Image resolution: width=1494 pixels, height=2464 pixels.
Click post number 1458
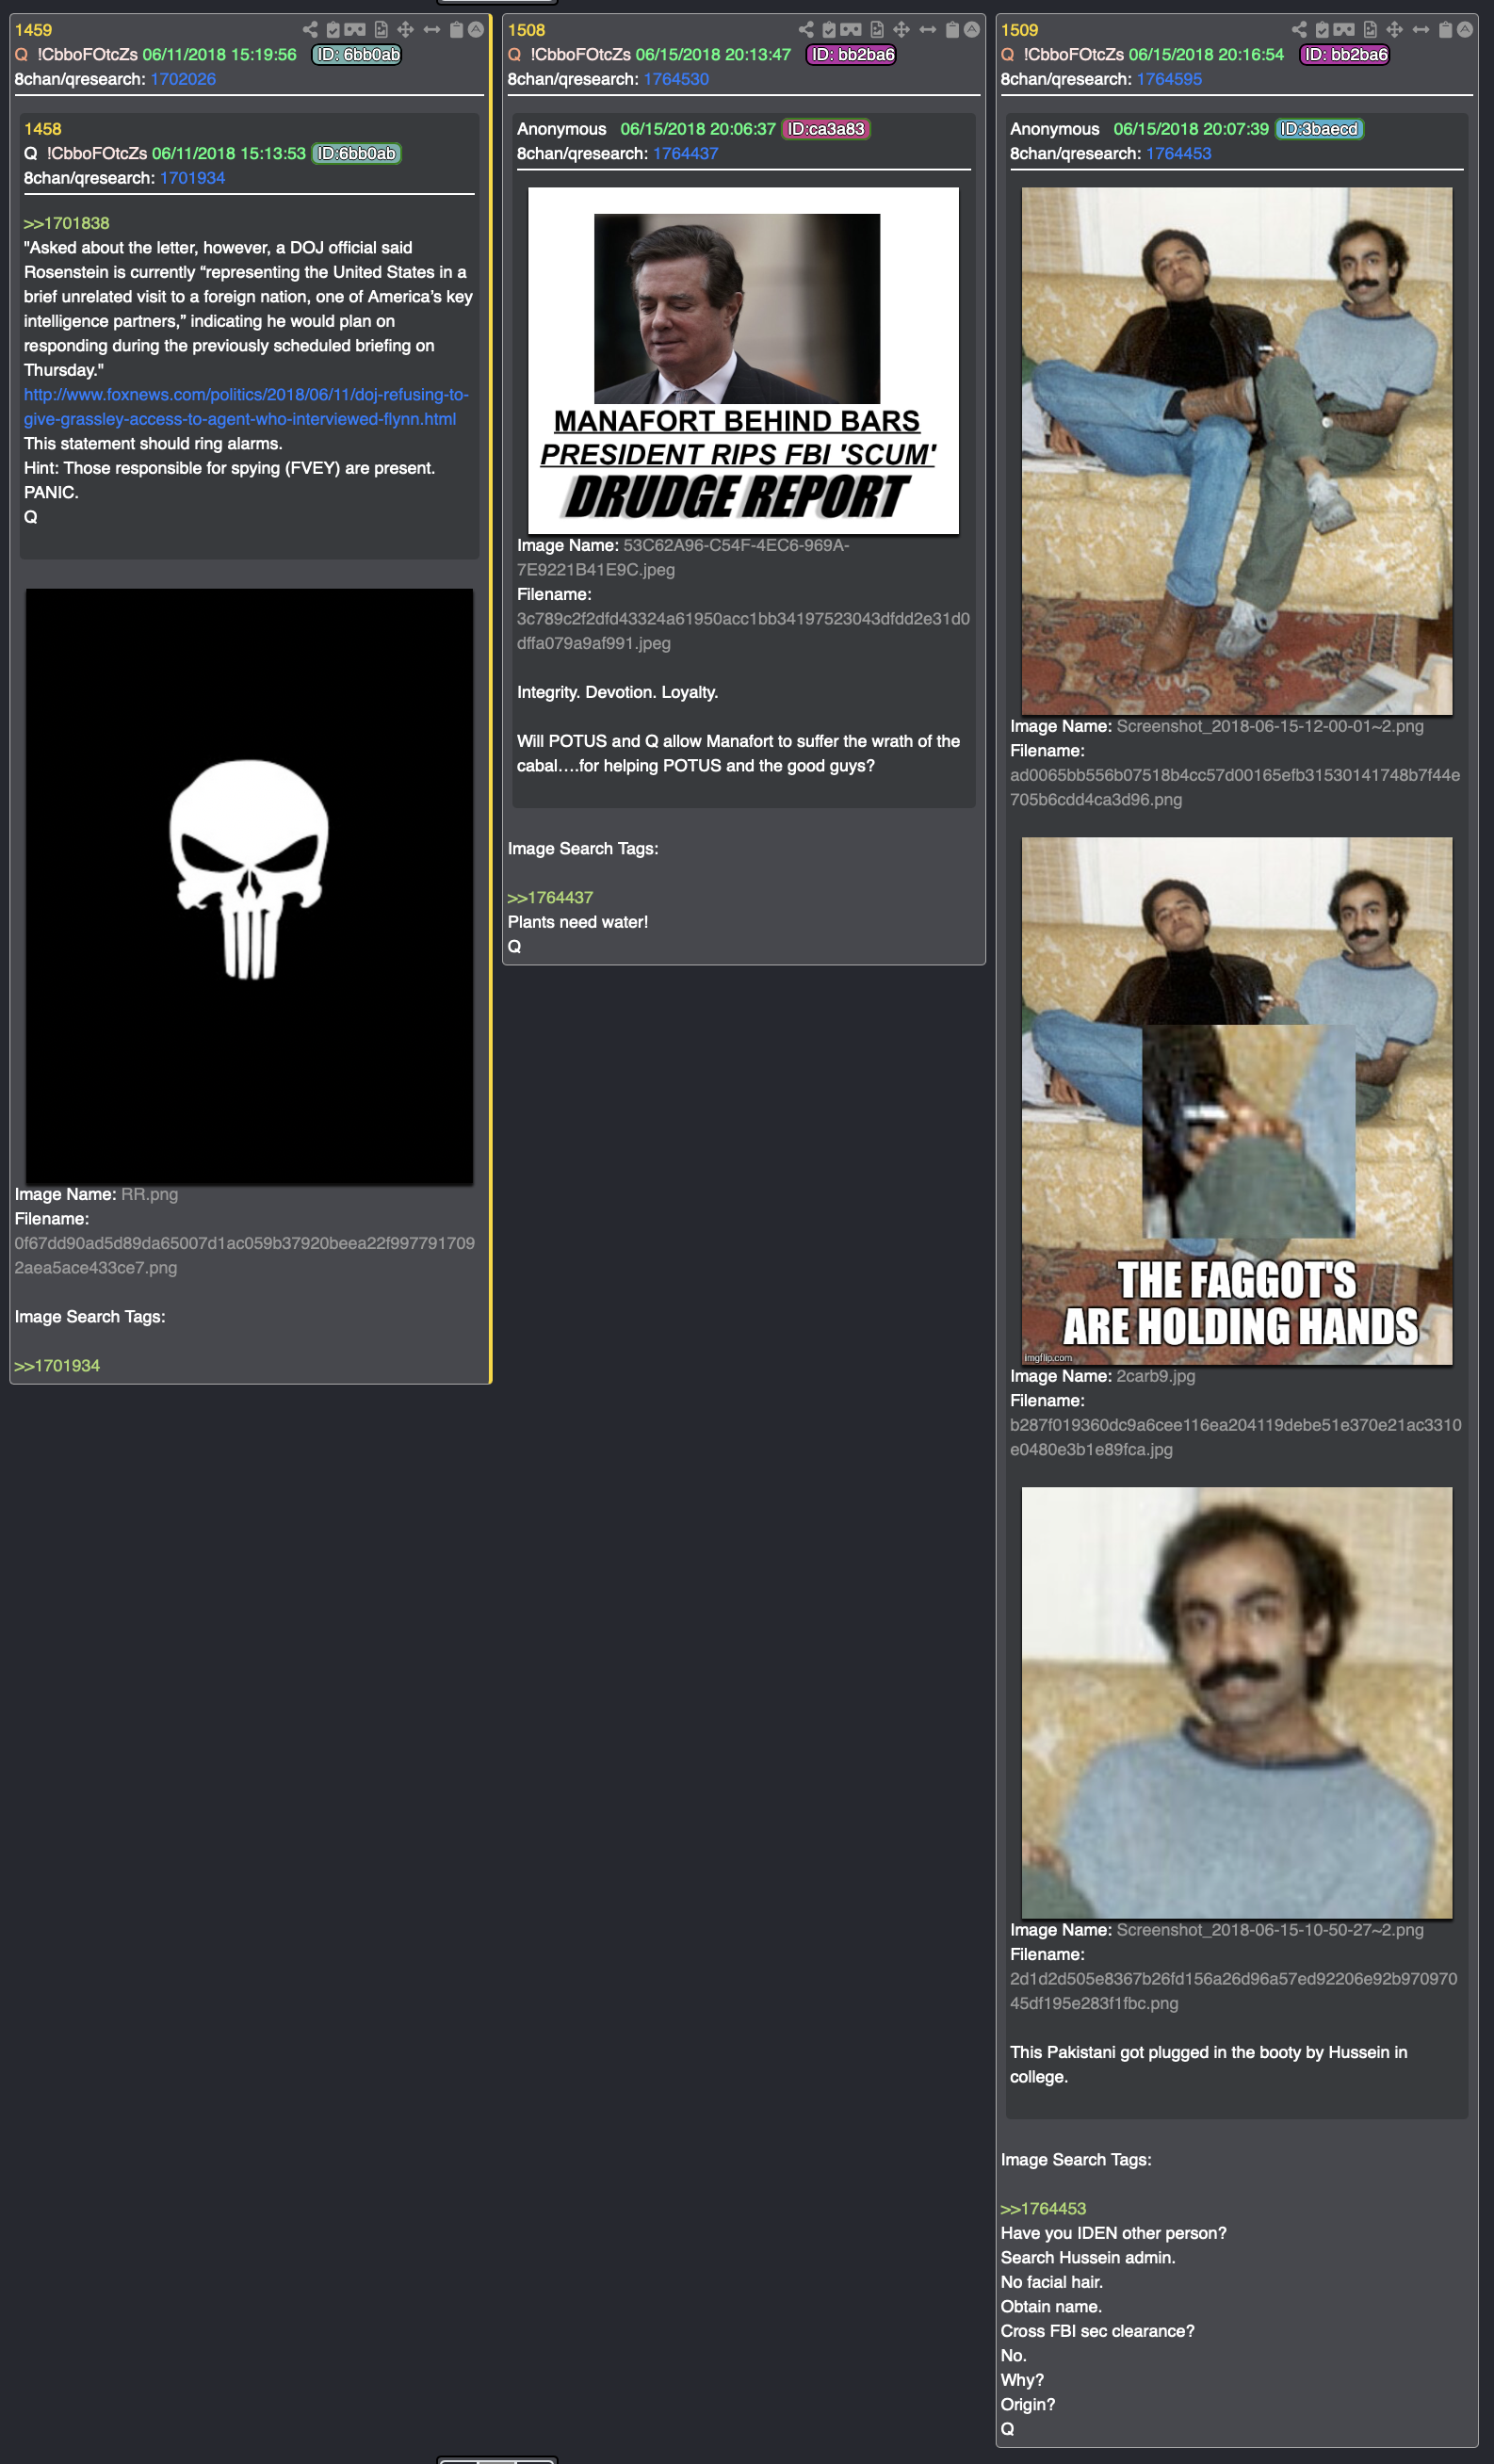pos(42,129)
